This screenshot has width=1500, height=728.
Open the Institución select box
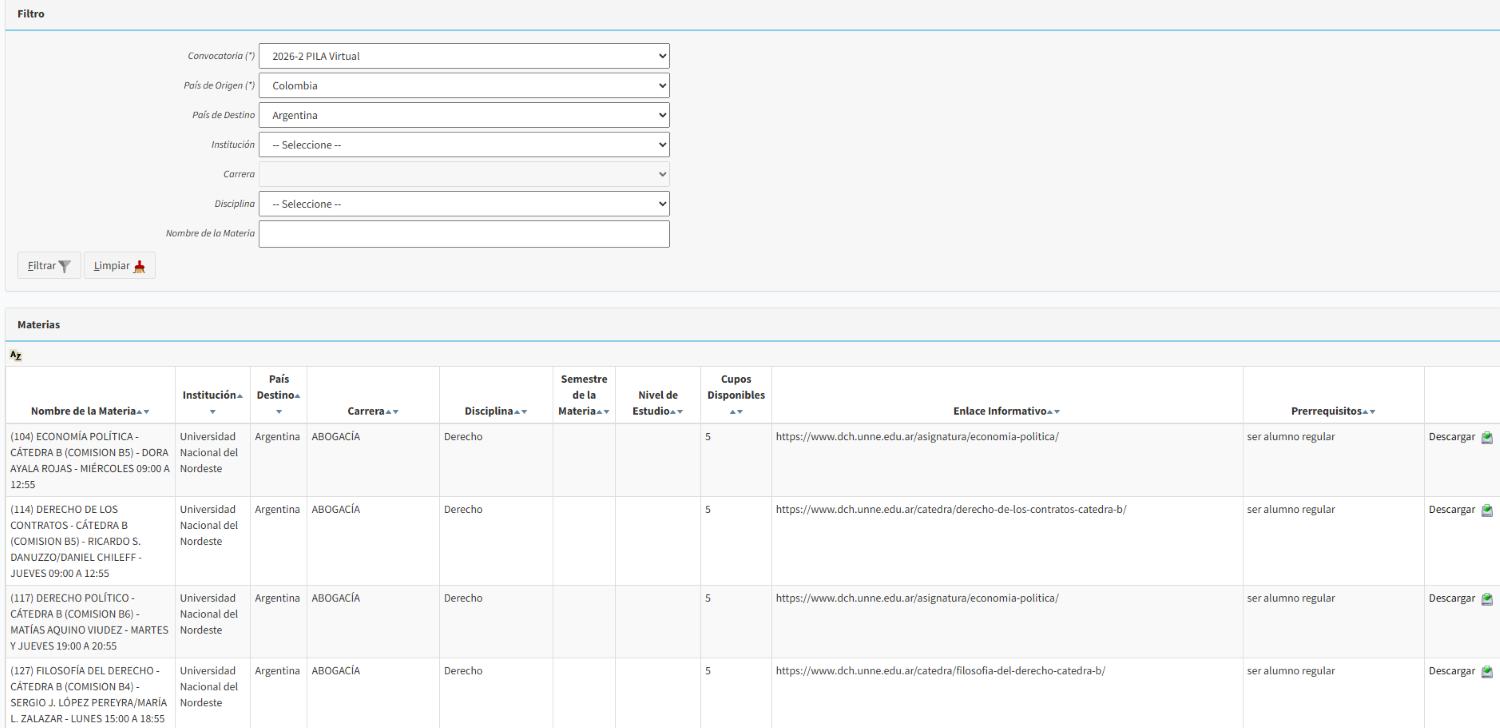(464, 145)
